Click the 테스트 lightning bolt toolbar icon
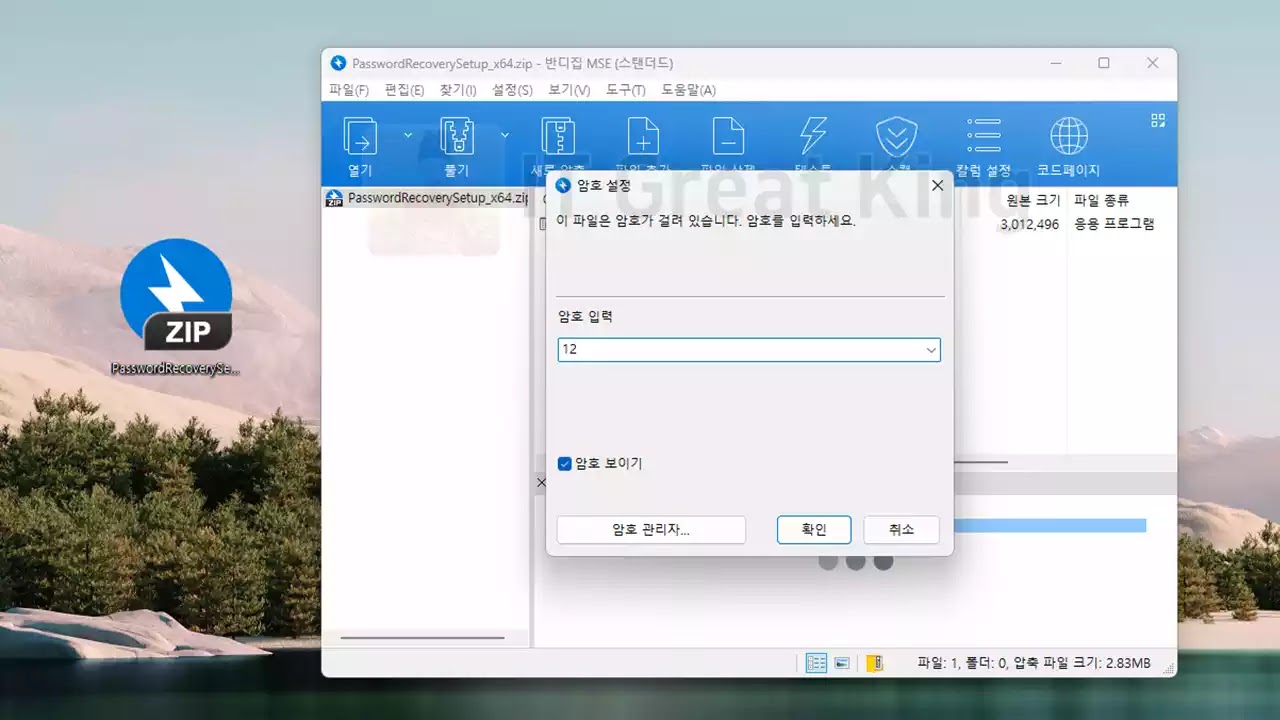Viewport: 1280px width, 720px height. (x=813, y=136)
